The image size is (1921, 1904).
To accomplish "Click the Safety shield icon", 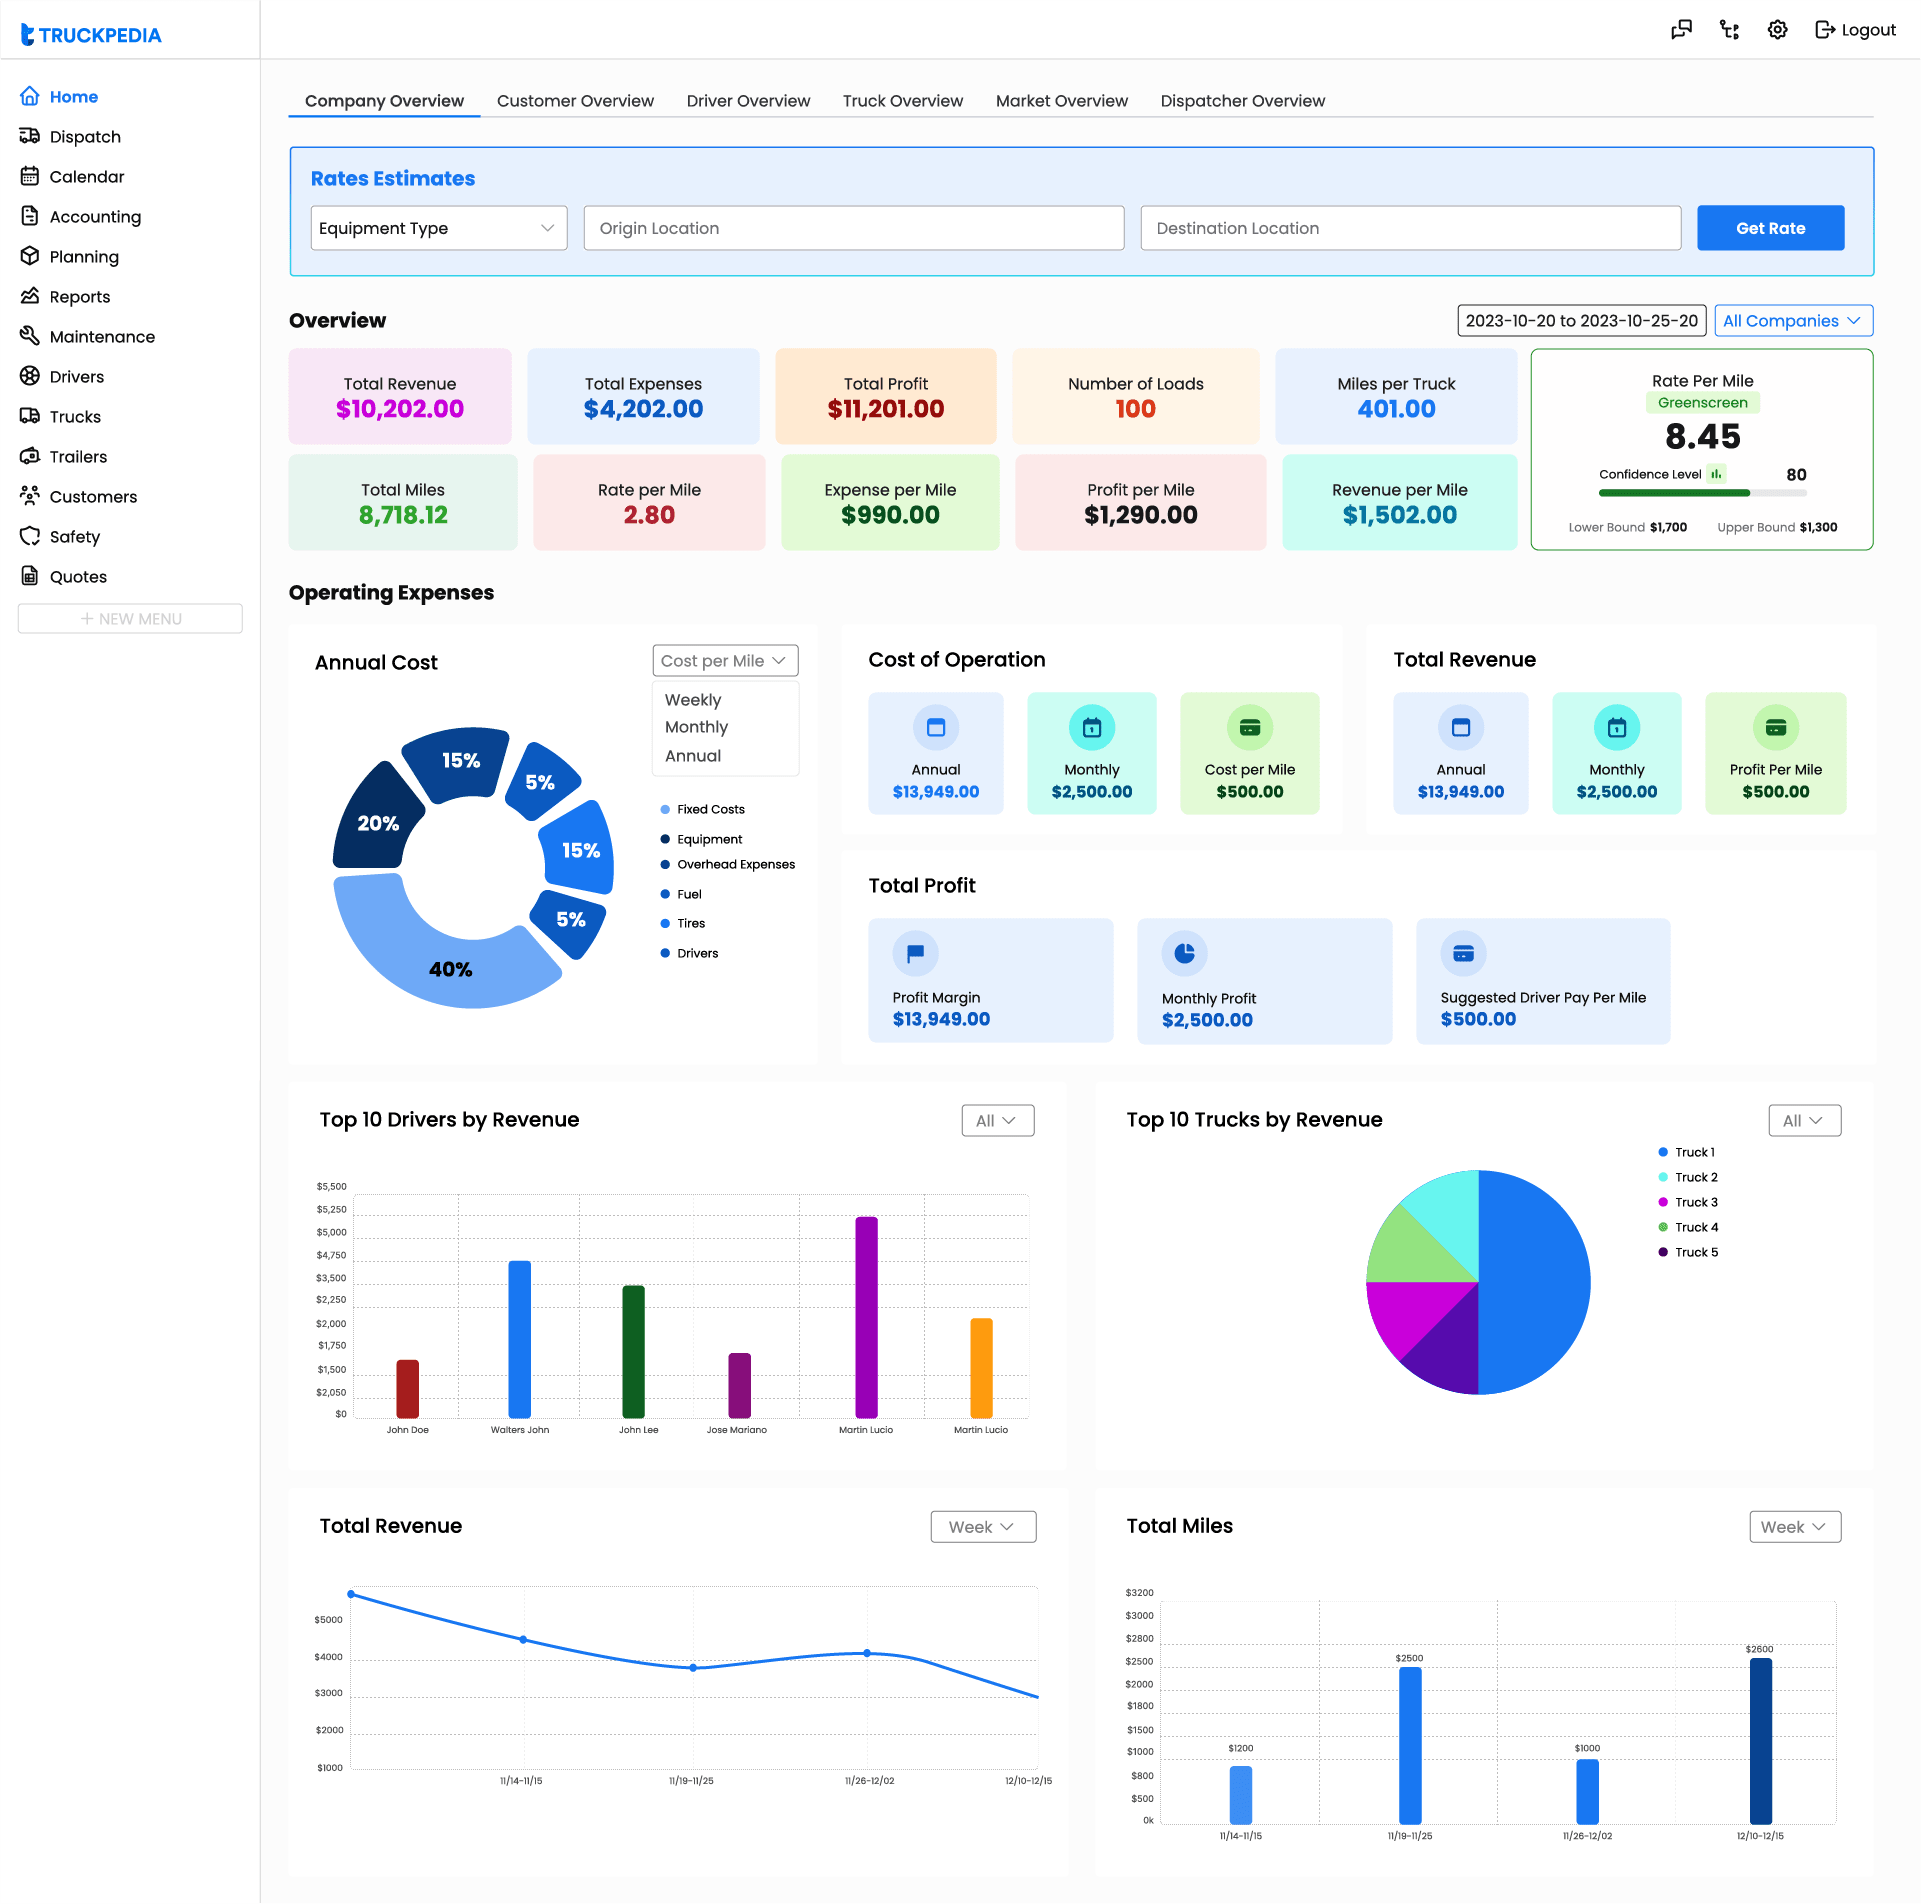I will point(30,537).
